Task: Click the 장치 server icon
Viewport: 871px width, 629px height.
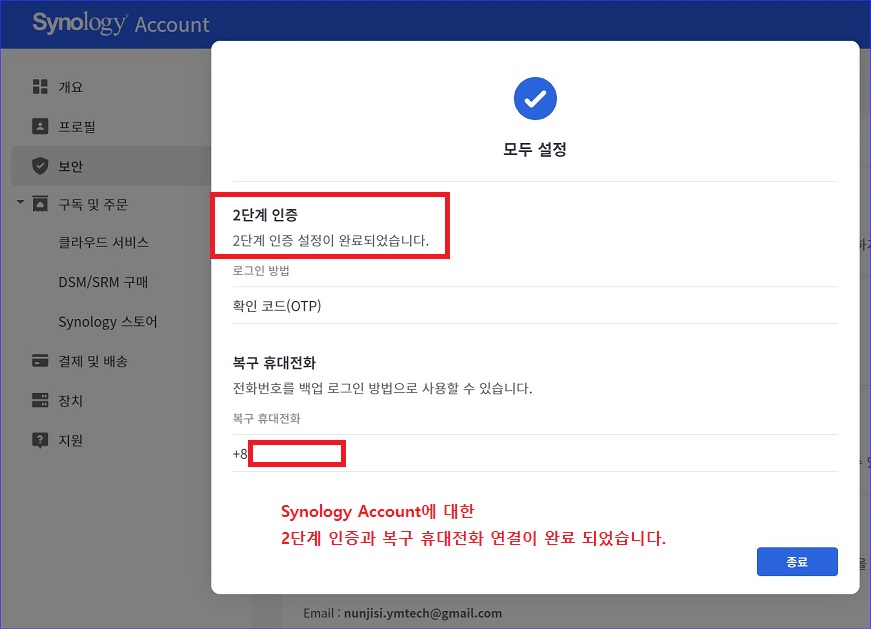Action: 40,400
